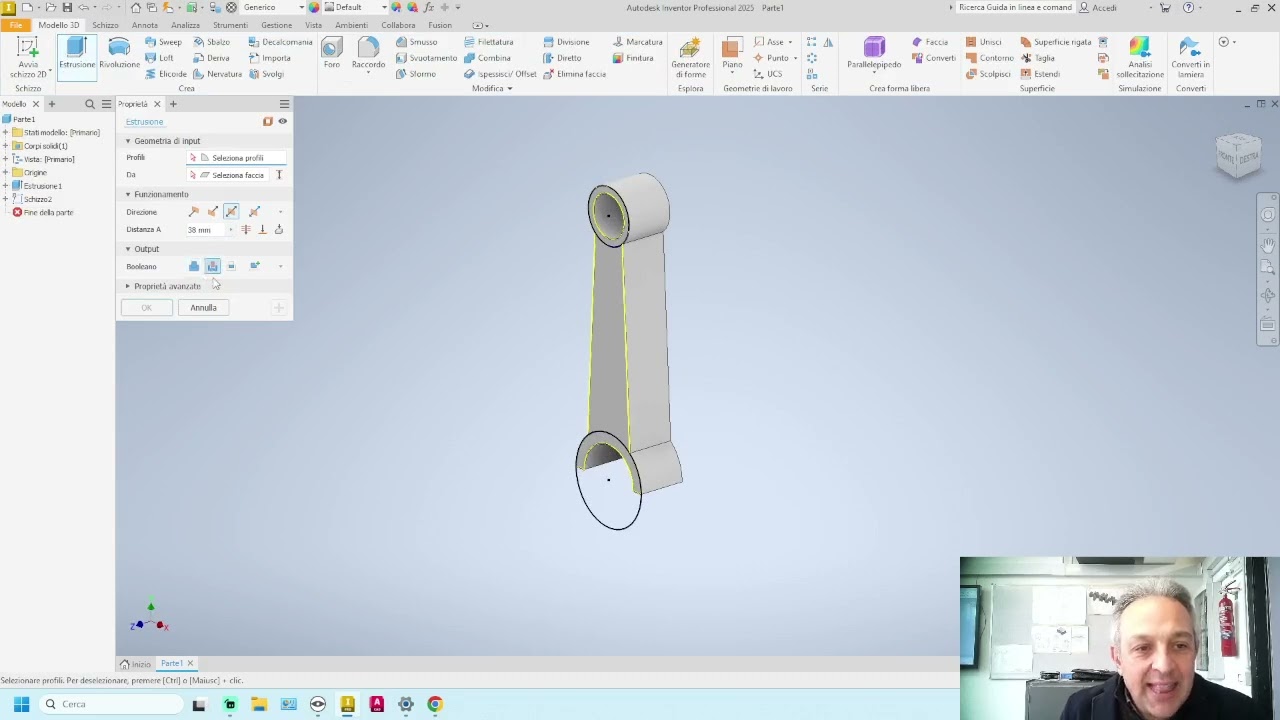Select the Foro tool
1280x720 pixels.
tap(332, 54)
